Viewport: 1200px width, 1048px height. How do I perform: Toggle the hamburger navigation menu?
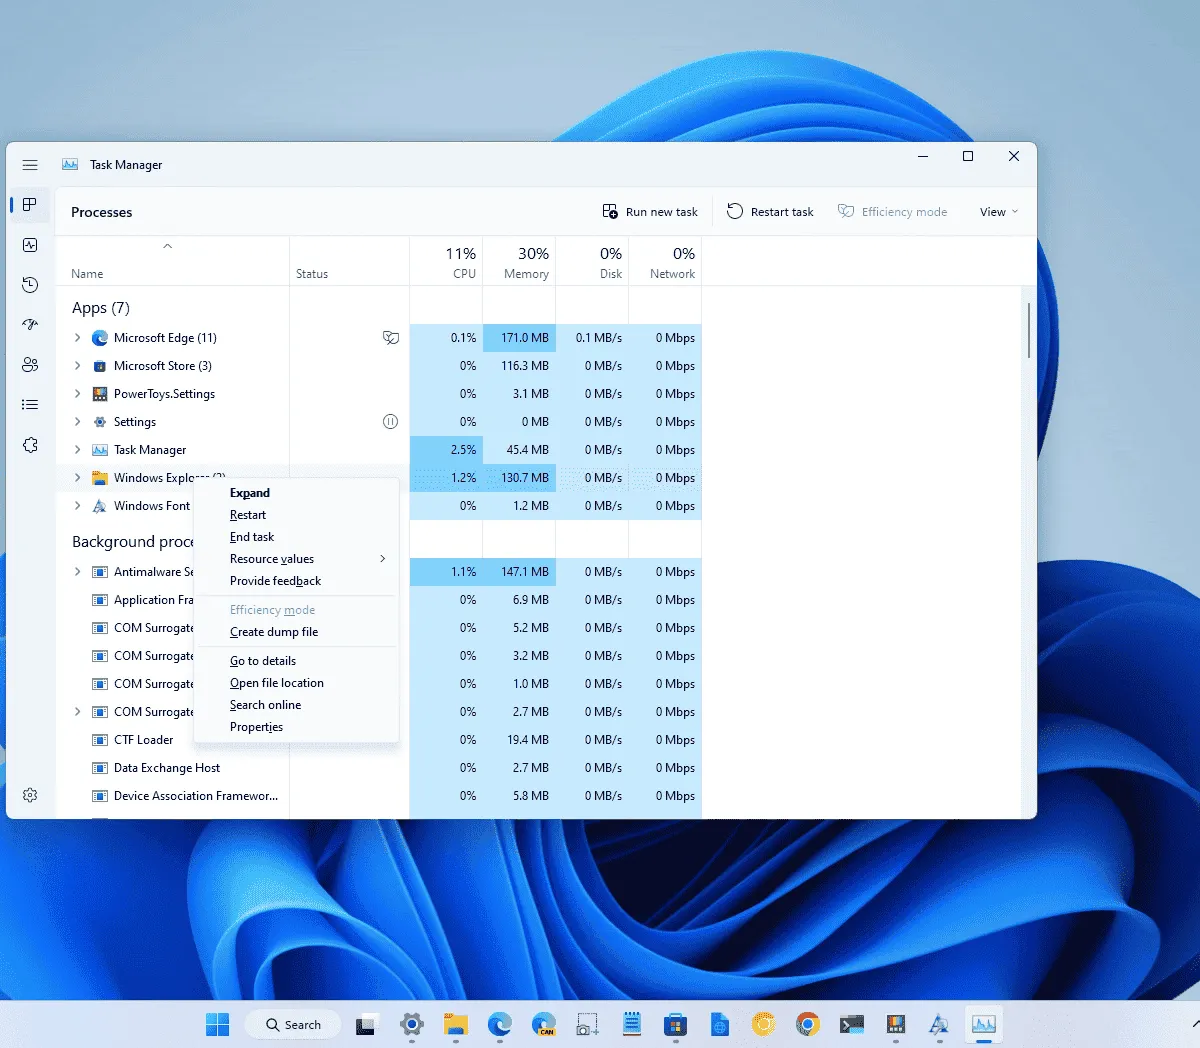(30, 165)
